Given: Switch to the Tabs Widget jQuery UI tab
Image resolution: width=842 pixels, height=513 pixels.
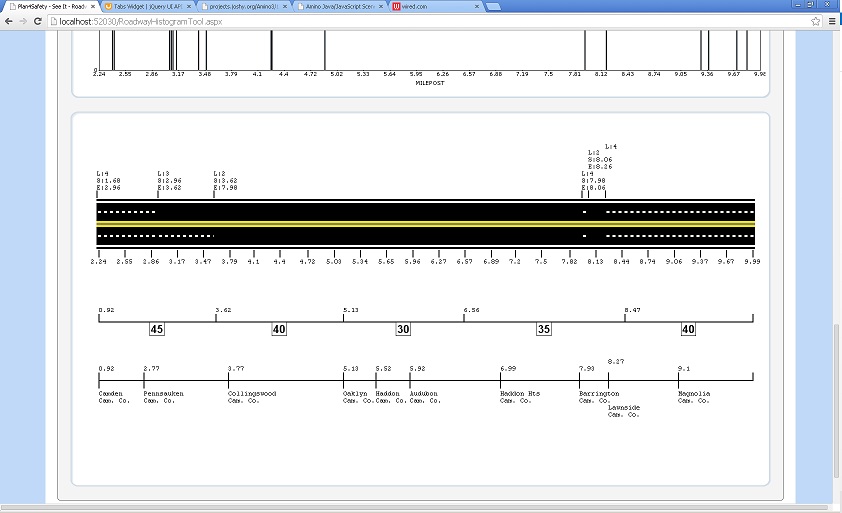Looking at the screenshot, I should pyautogui.click(x=148, y=6).
